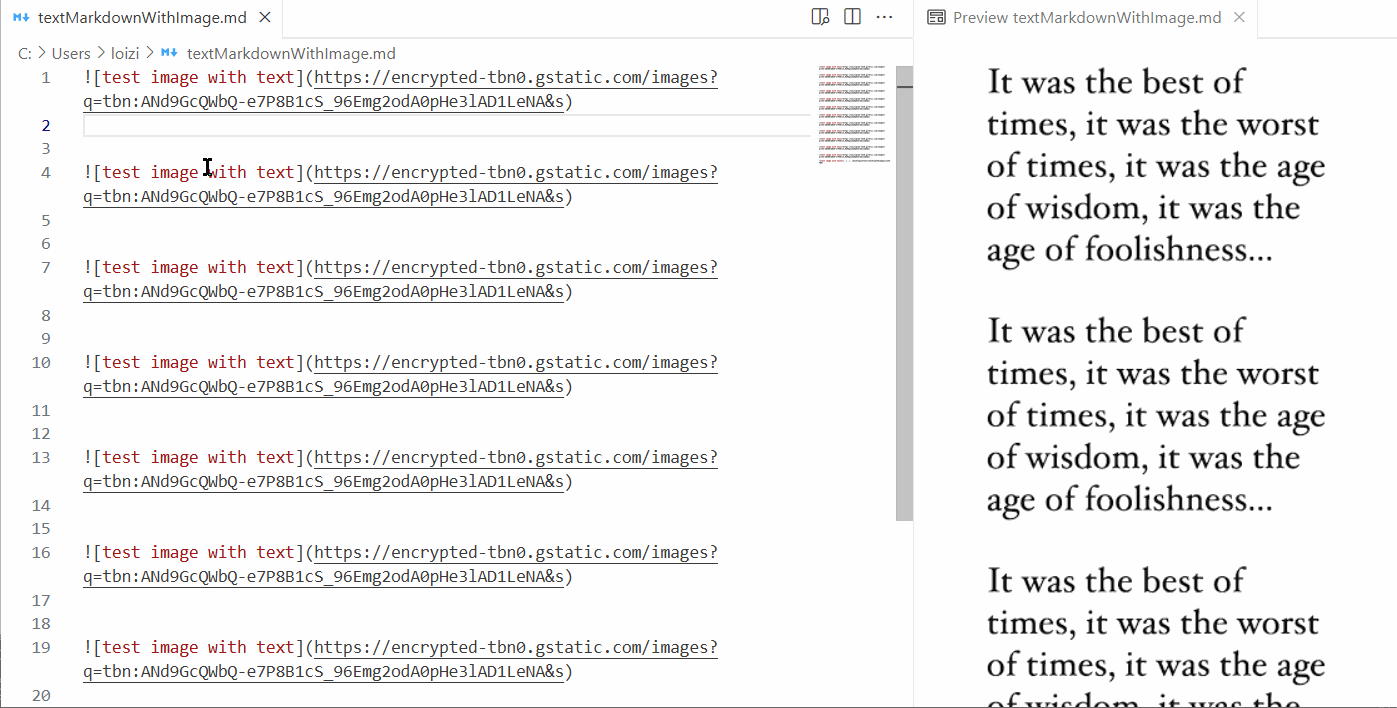Select the Preview textMarkdownWithImage.md tab
Screen dimensions: 1397x708
coord(1090,17)
